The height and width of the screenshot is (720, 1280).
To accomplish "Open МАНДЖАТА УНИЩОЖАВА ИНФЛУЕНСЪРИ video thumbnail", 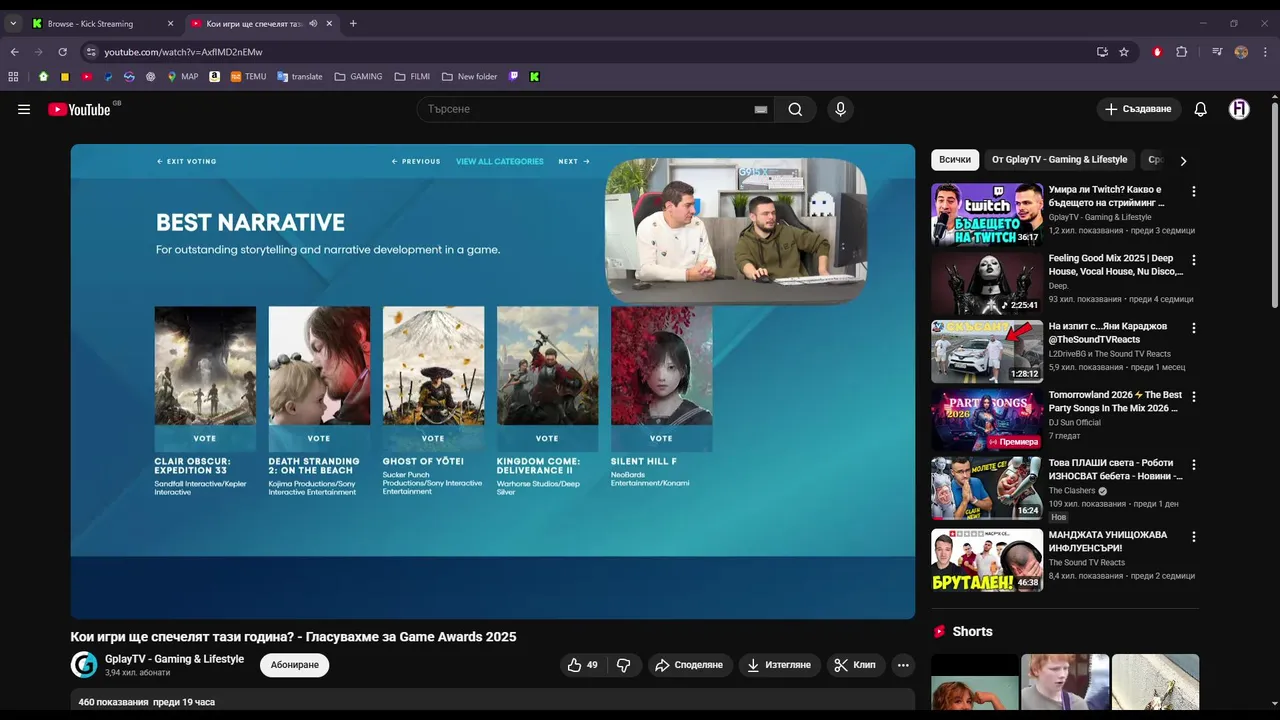I will [987, 560].
